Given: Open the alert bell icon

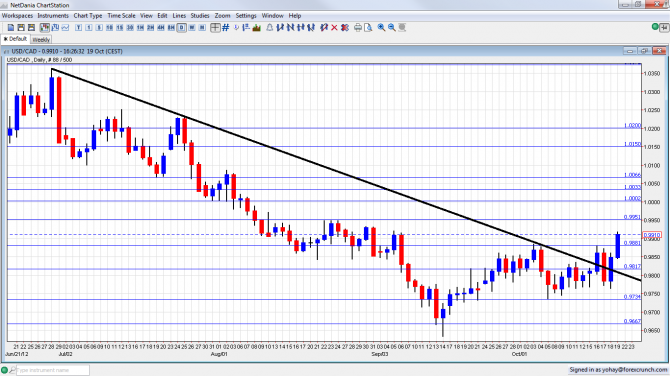Looking at the screenshot, I should (x=270, y=27).
